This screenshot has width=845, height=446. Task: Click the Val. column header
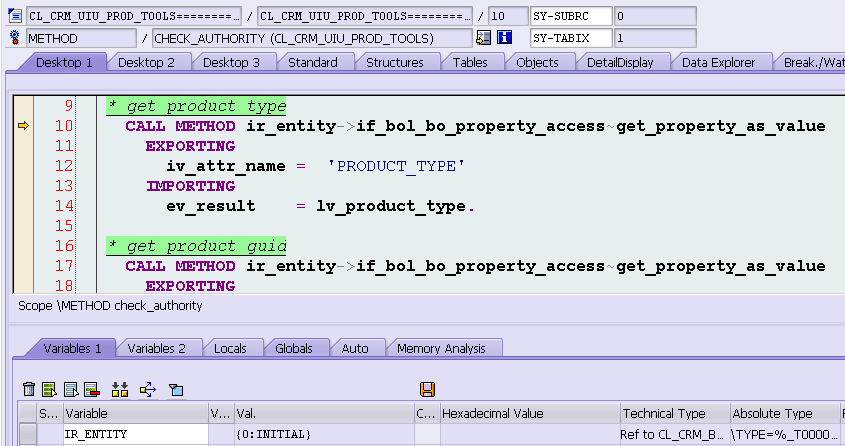point(324,414)
